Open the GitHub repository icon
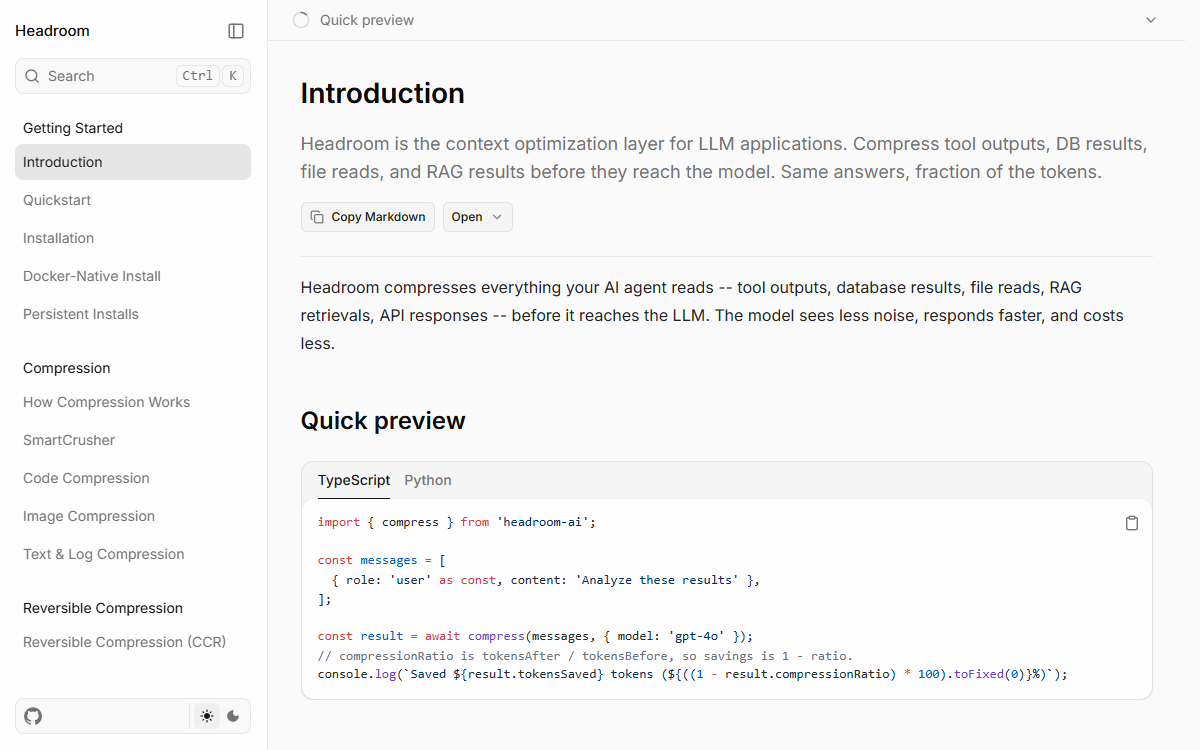The width and height of the screenshot is (1200, 750). pyautogui.click(x=33, y=716)
